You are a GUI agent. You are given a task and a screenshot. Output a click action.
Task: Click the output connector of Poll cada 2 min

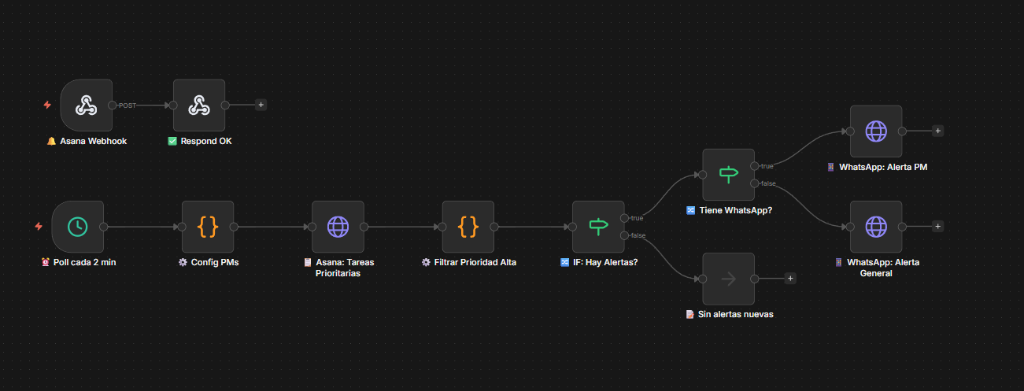pos(104,227)
